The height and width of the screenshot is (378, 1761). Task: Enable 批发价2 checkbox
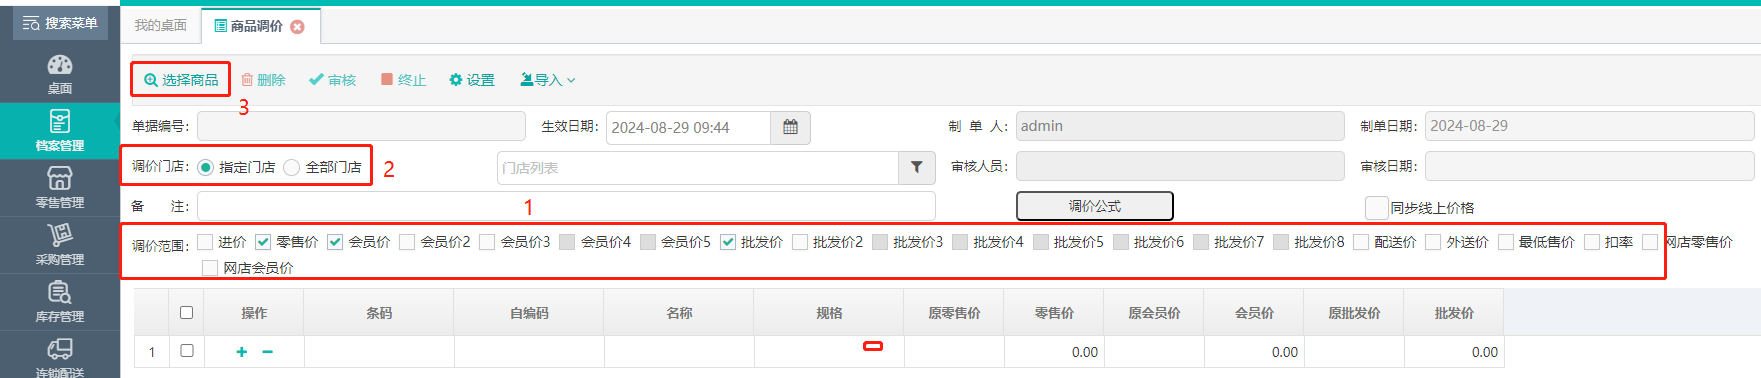click(800, 242)
